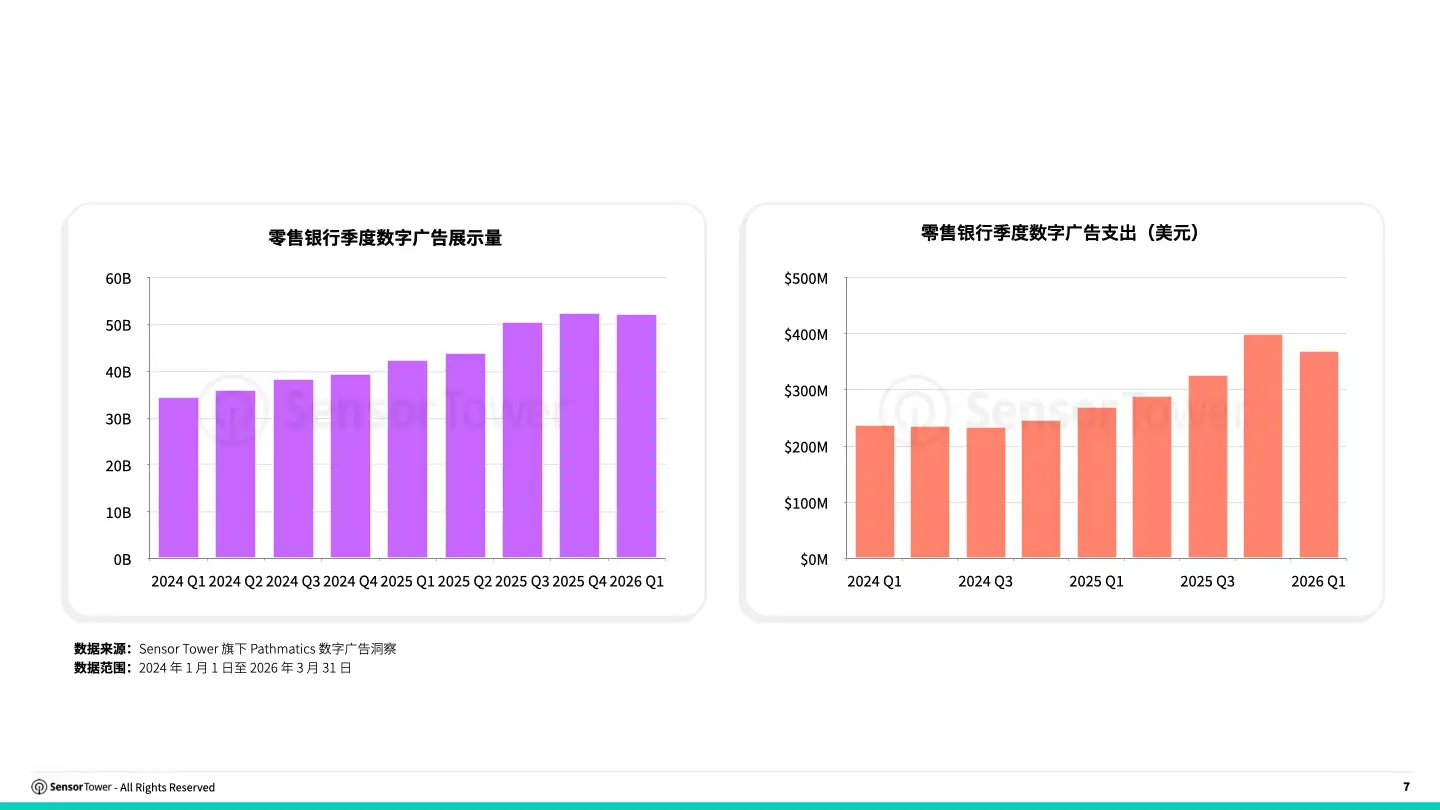Click the 0B y-axis label
The width and height of the screenshot is (1440, 810).
[x=123, y=560]
